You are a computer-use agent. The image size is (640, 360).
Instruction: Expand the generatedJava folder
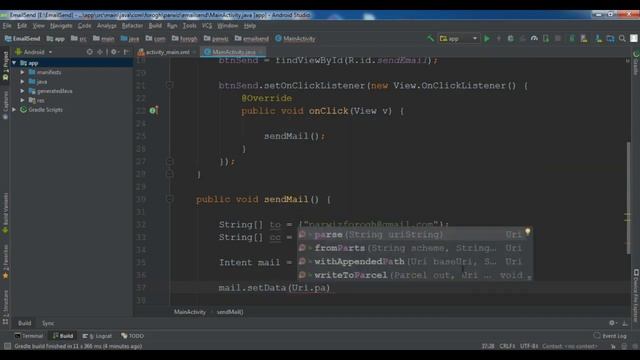pos(22,91)
